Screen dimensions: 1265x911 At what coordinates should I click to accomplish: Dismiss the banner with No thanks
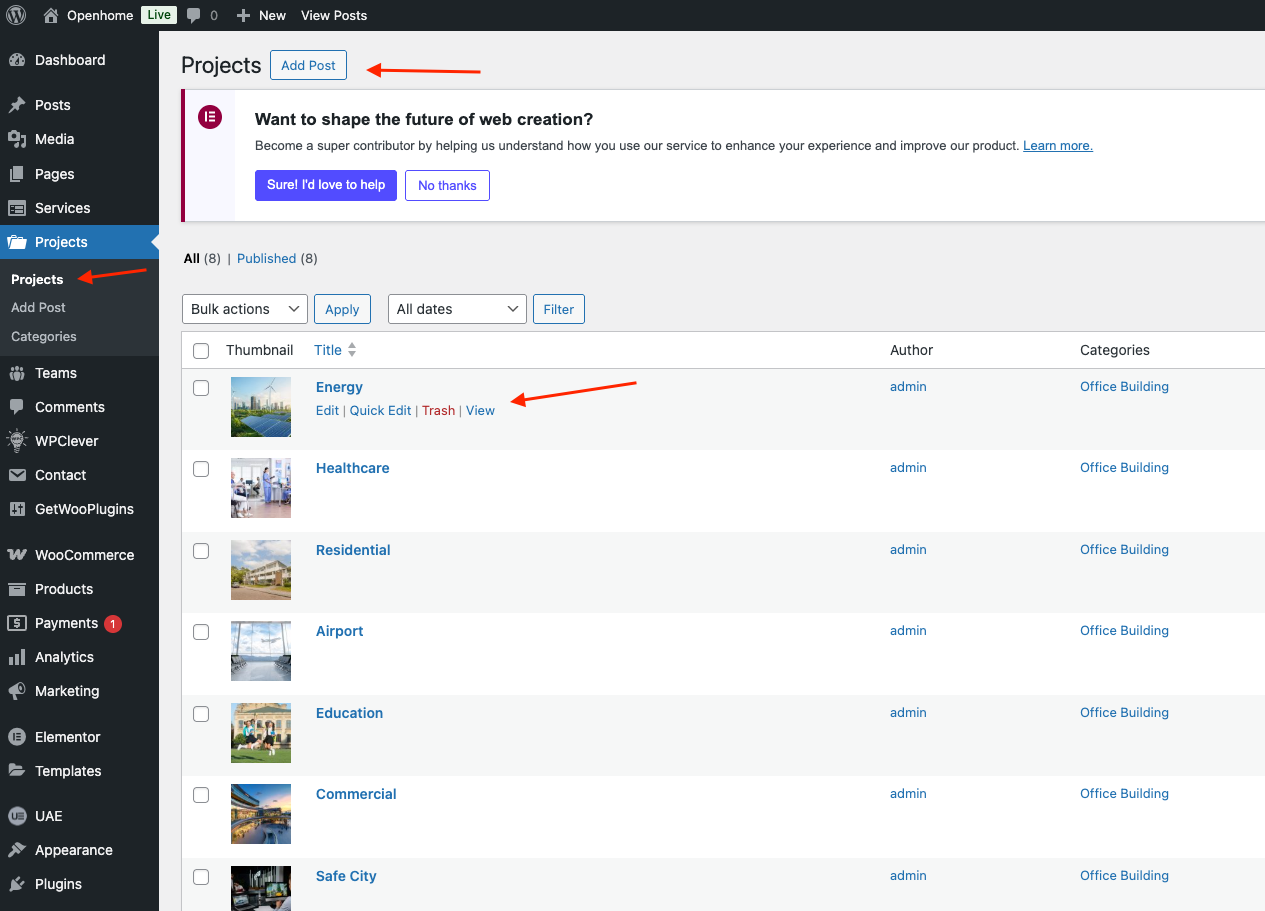coord(447,185)
